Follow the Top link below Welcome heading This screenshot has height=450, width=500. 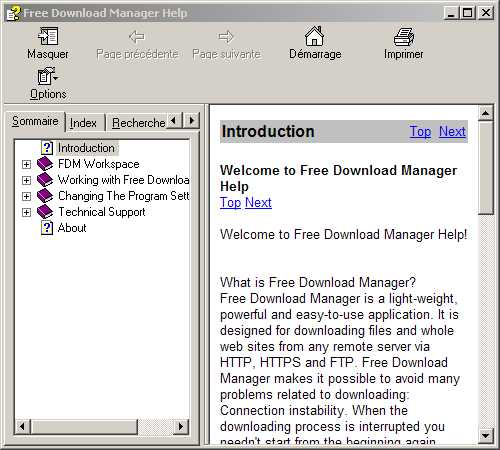point(230,203)
